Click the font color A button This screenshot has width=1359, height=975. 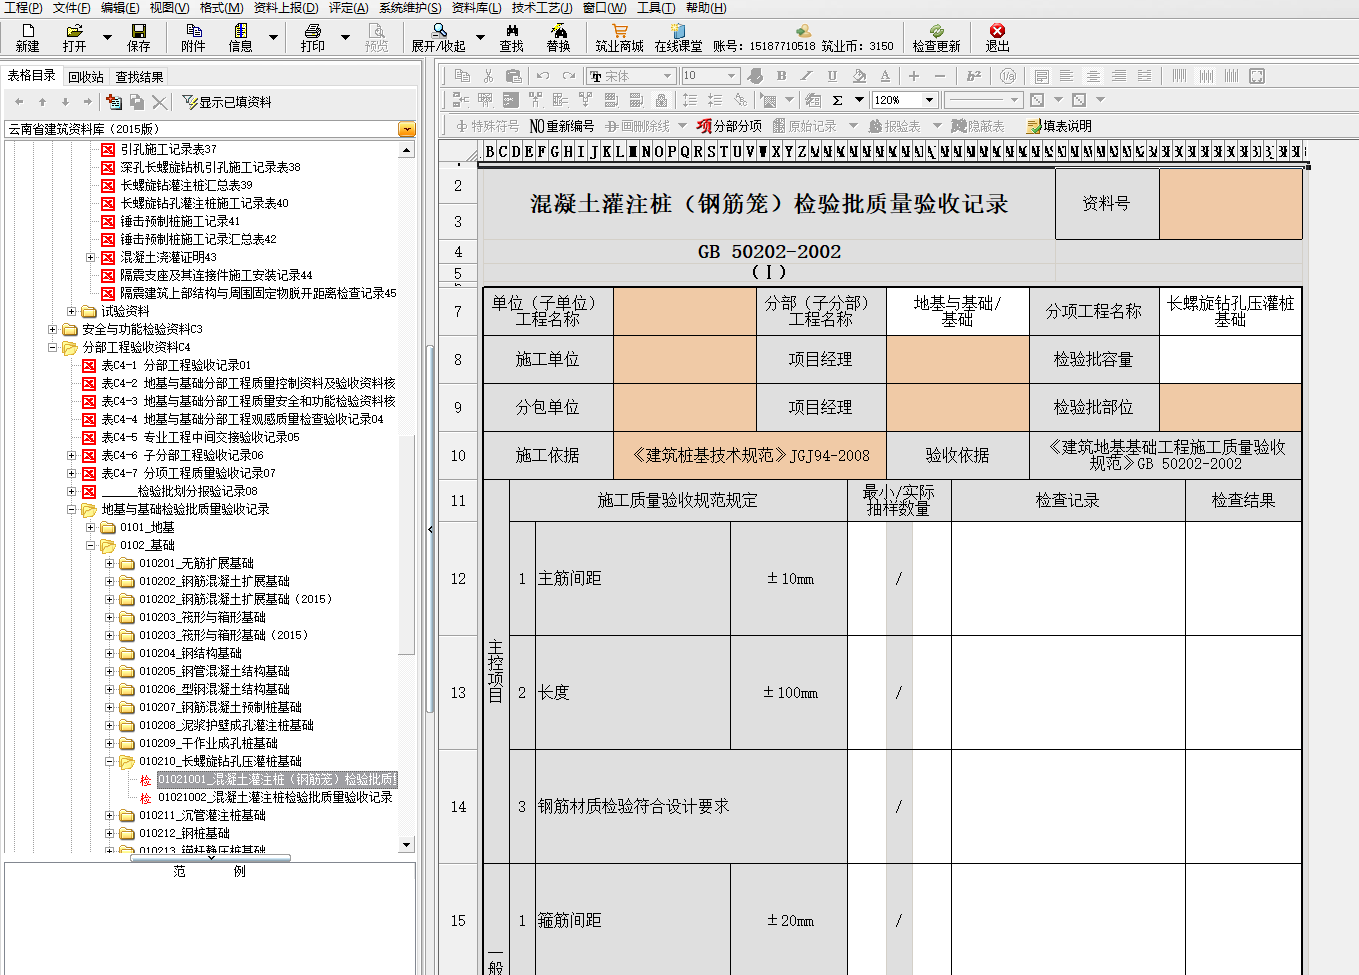(x=885, y=76)
